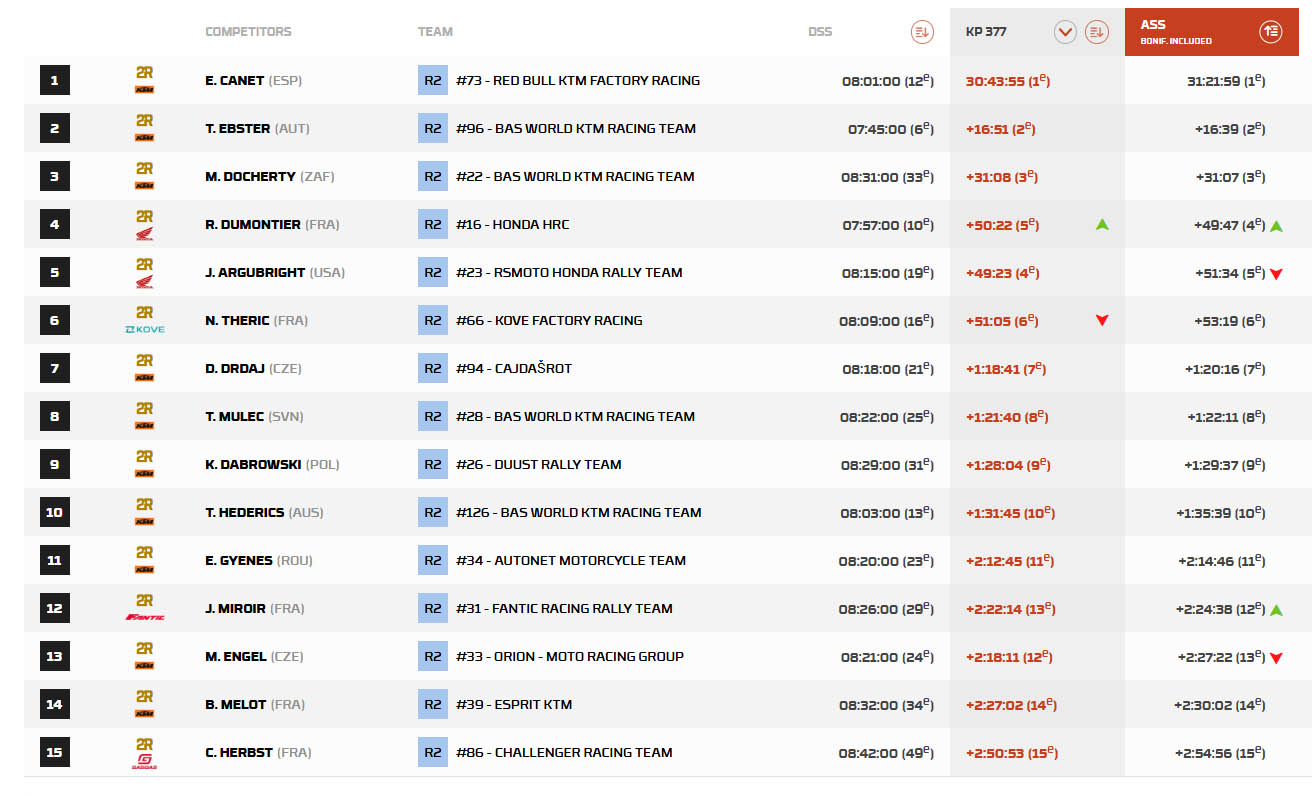Click the R2 badge for Honda HRC
The image size is (1312, 796).
coord(432,224)
